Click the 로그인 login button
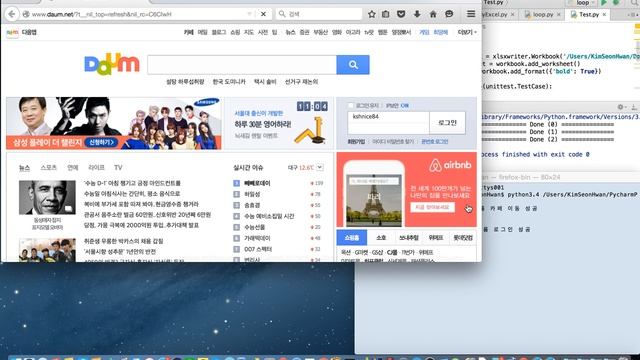Image resolution: width=640 pixels, height=360 pixels. click(x=447, y=122)
